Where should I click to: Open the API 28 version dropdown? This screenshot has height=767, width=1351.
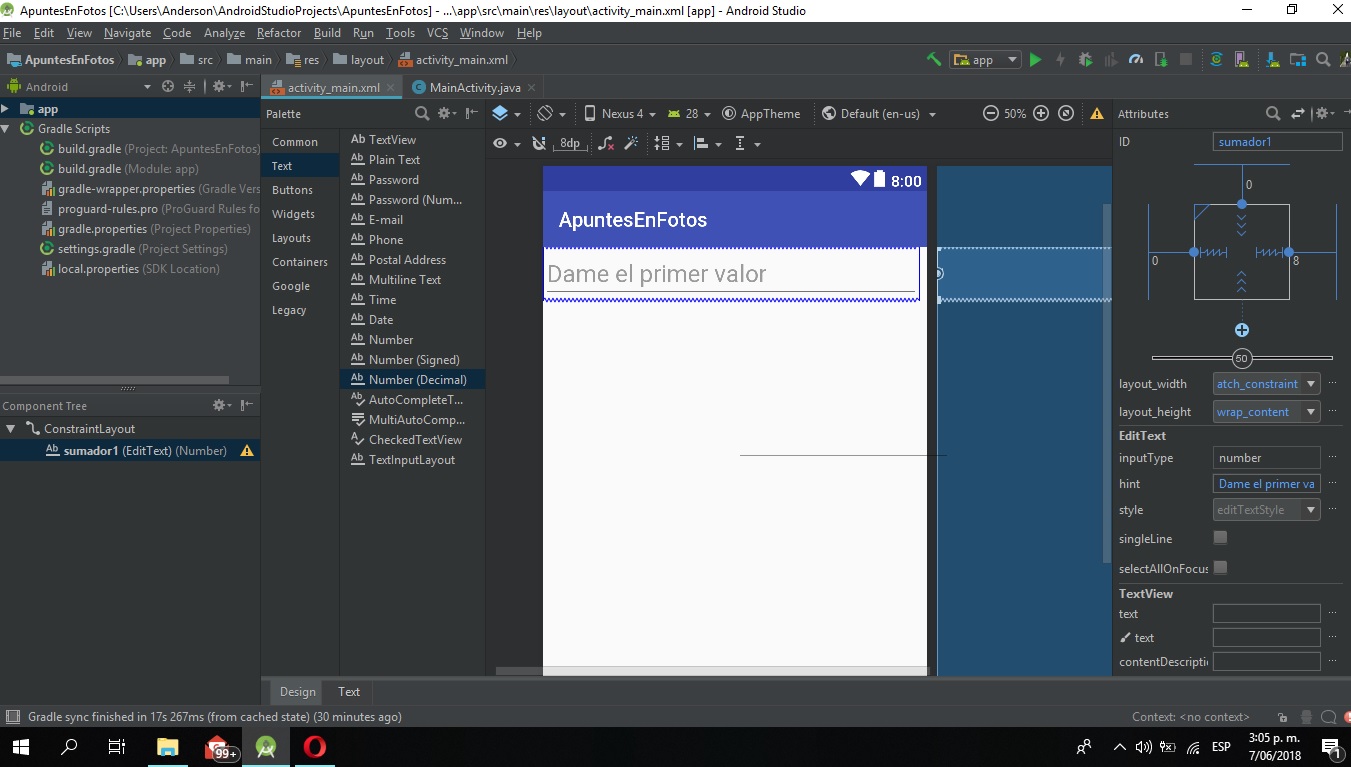[690, 114]
